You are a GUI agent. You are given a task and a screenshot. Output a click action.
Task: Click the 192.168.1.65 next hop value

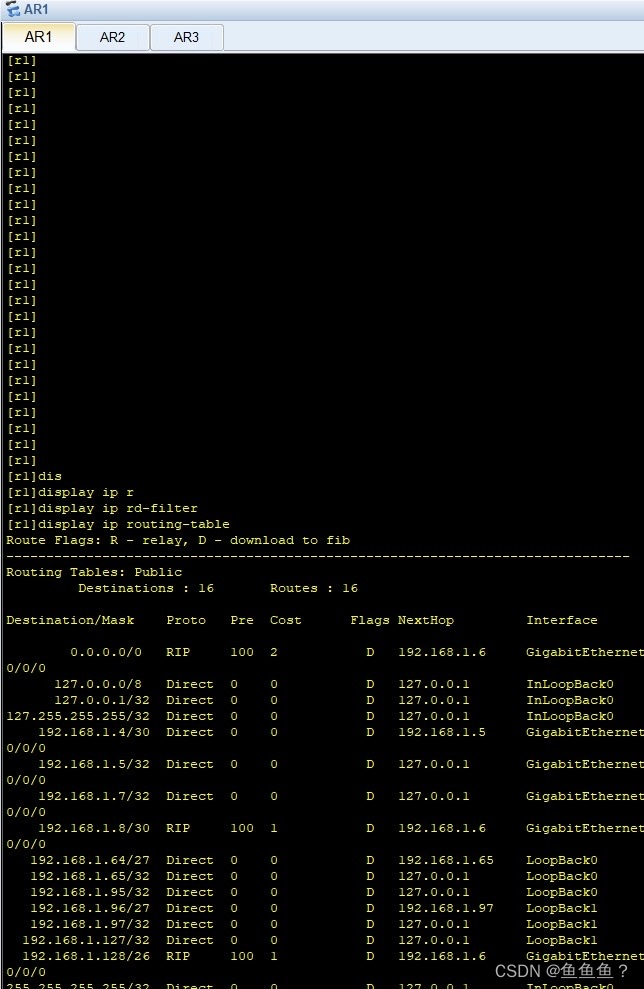pos(446,860)
